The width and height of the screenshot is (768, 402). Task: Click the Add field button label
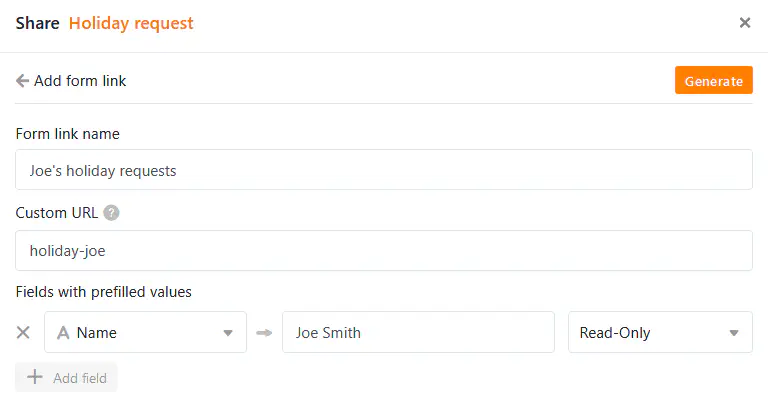(x=80, y=378)
